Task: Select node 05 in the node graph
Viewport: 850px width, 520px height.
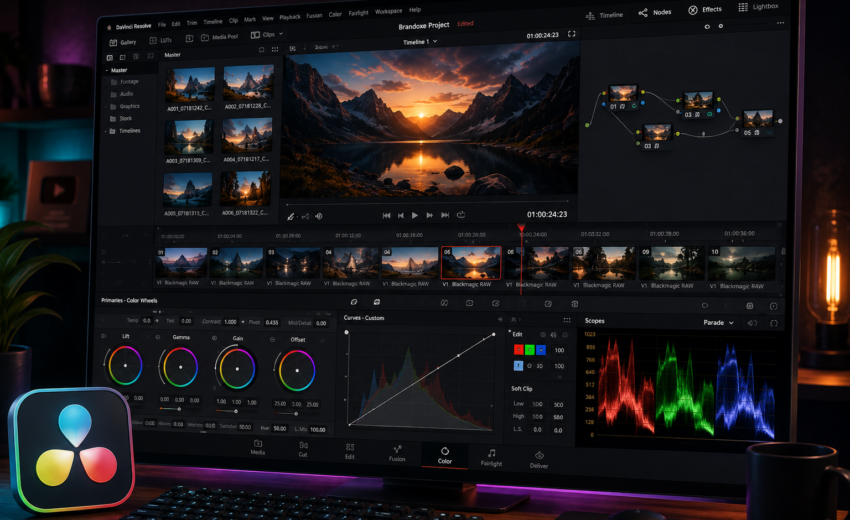Action: [757, 122]
